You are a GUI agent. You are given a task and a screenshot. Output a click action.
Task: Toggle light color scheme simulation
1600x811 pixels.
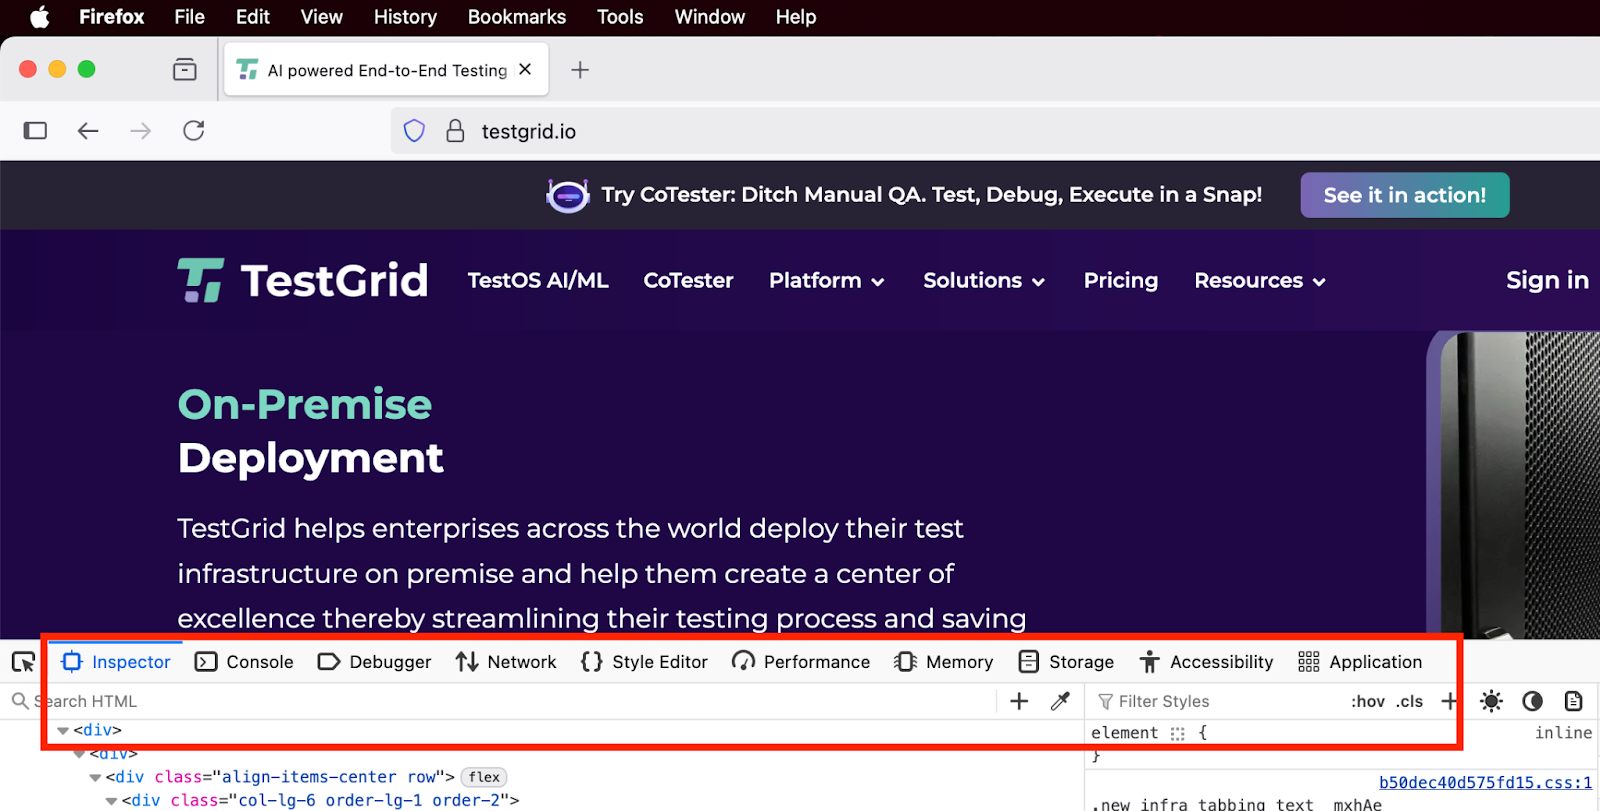[x=1491, y=701]
